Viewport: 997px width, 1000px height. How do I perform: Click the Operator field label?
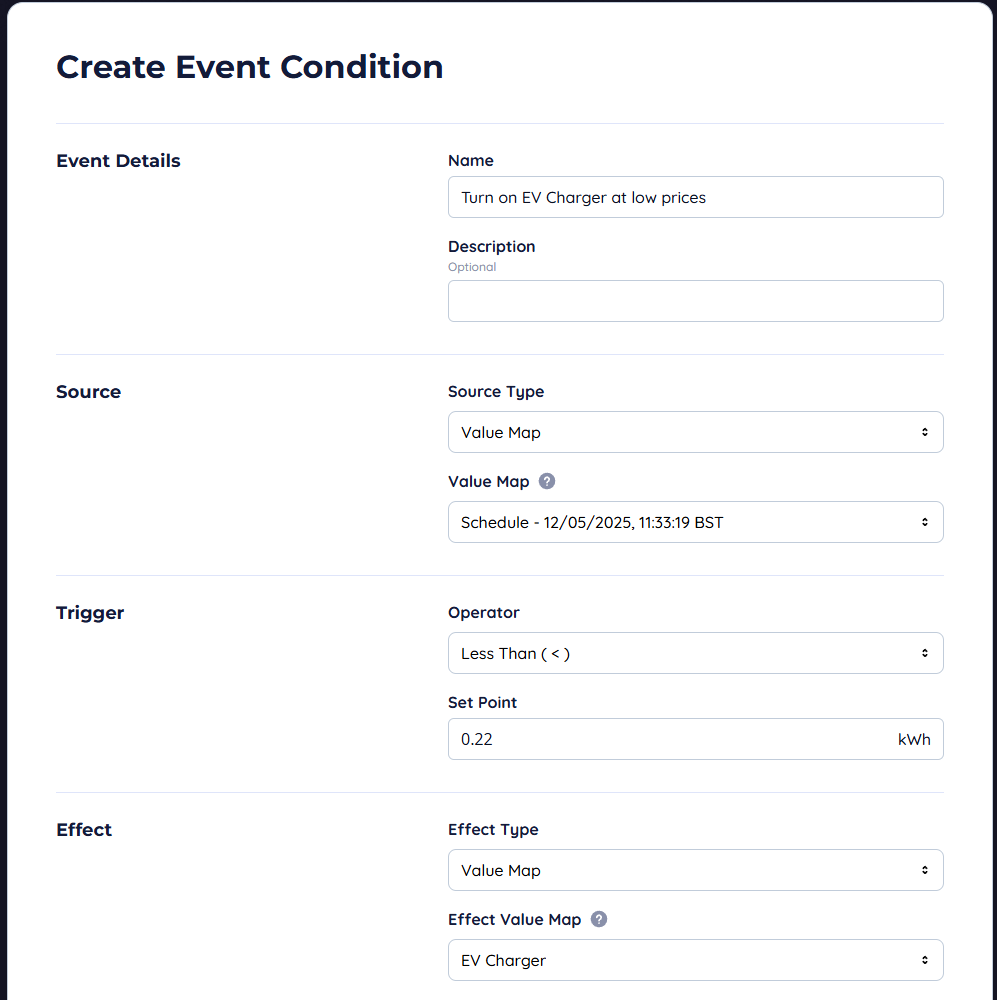pyautogui.click(x=484, y=613)
